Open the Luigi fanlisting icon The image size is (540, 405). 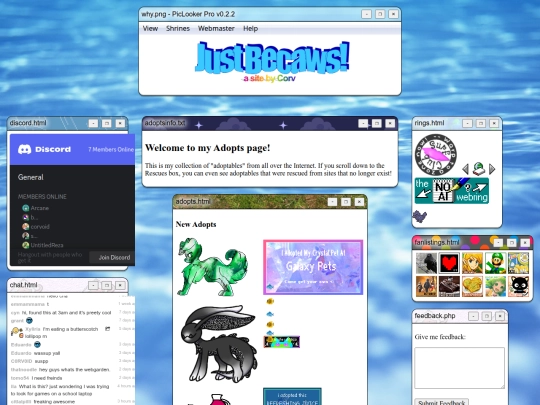pyautogui.click(x=495, y=263)
